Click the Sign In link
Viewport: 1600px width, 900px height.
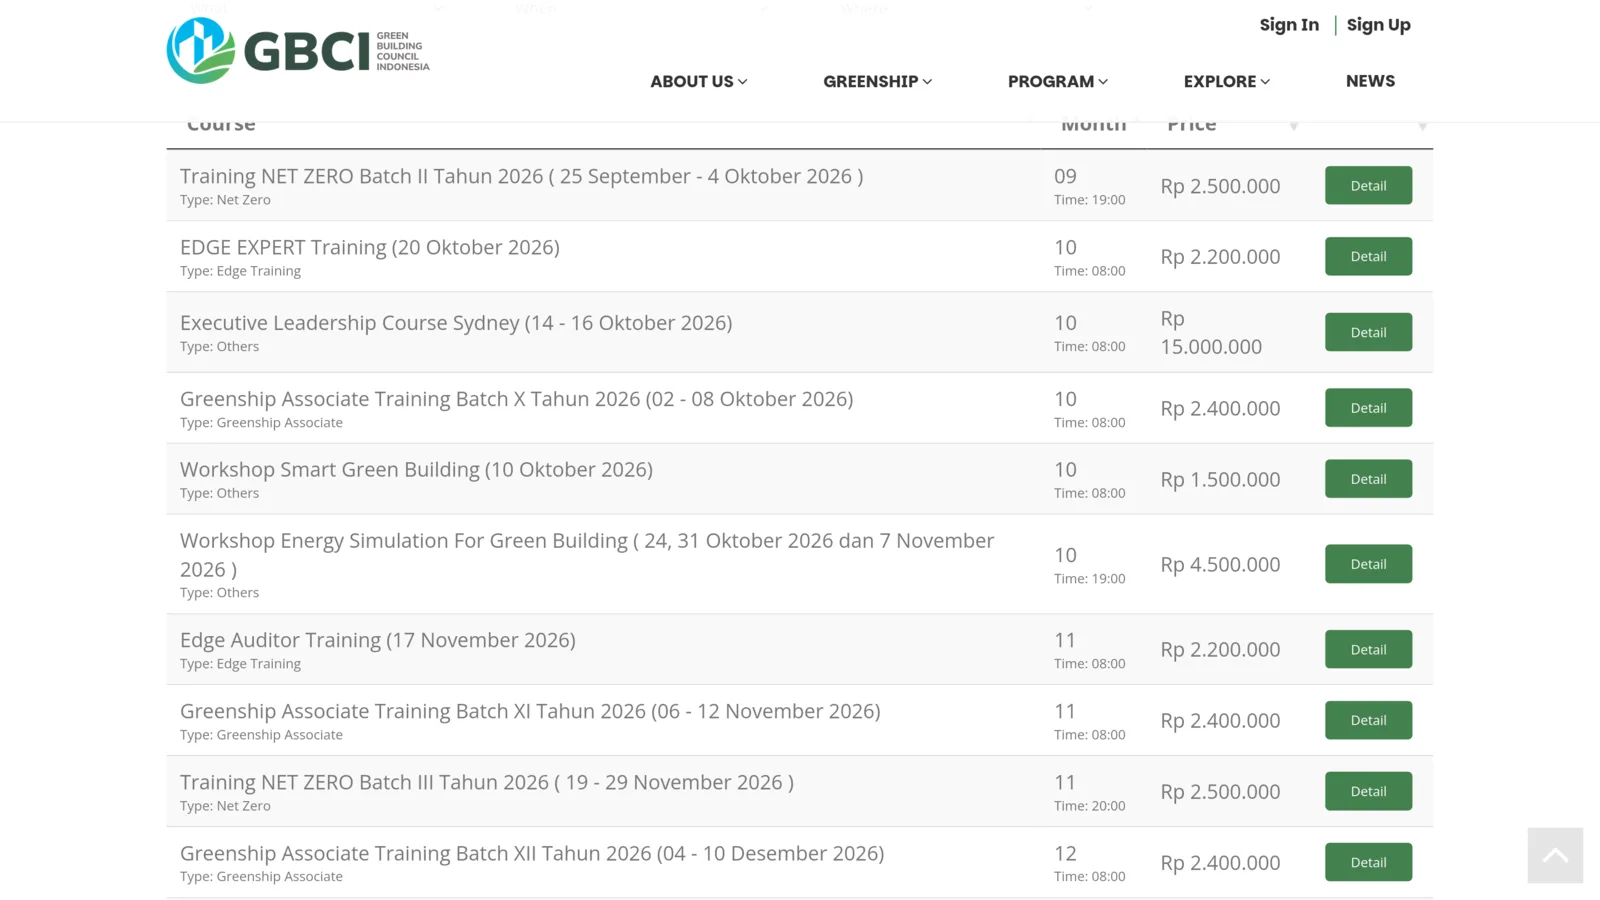pos(1289,25)
